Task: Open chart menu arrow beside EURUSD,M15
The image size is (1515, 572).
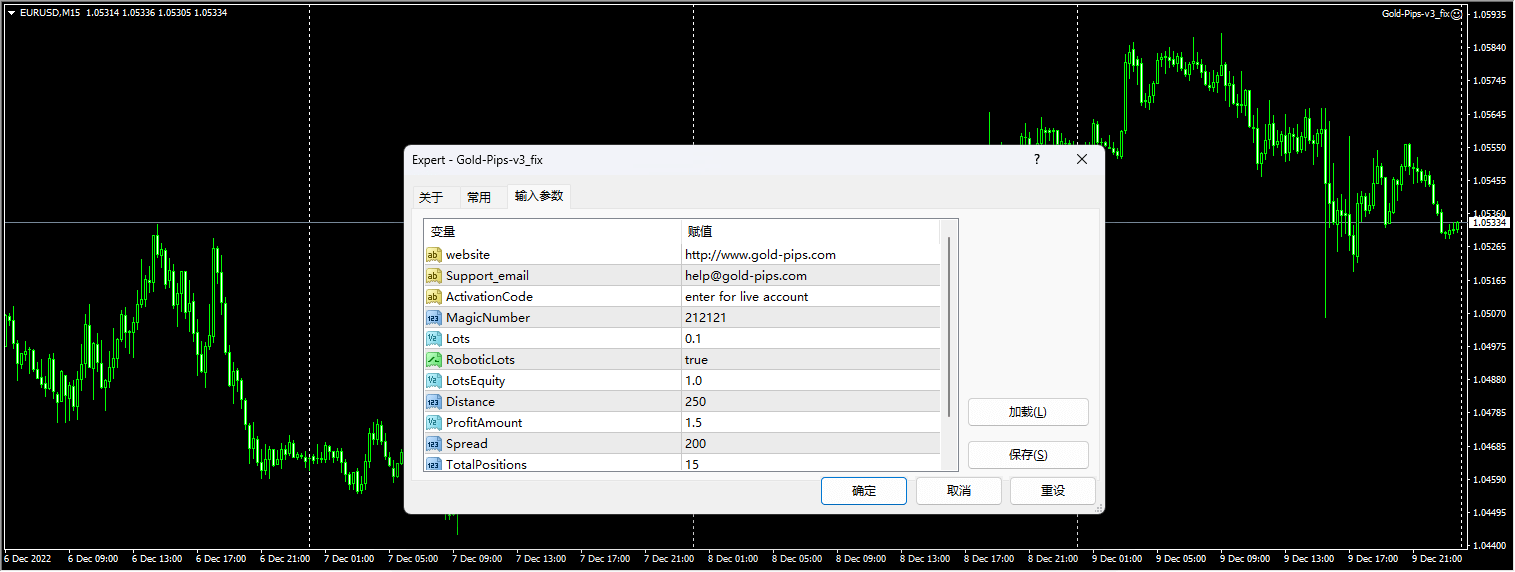Action: 11,13
